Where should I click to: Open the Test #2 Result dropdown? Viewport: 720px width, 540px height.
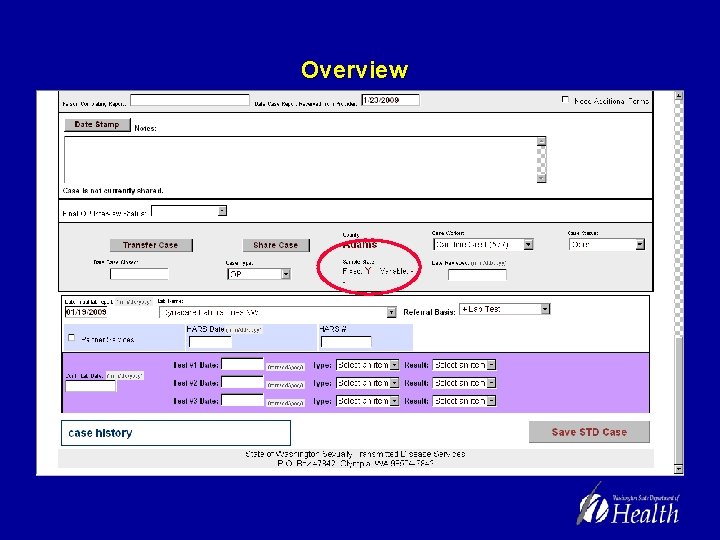[x=464, y=383]
